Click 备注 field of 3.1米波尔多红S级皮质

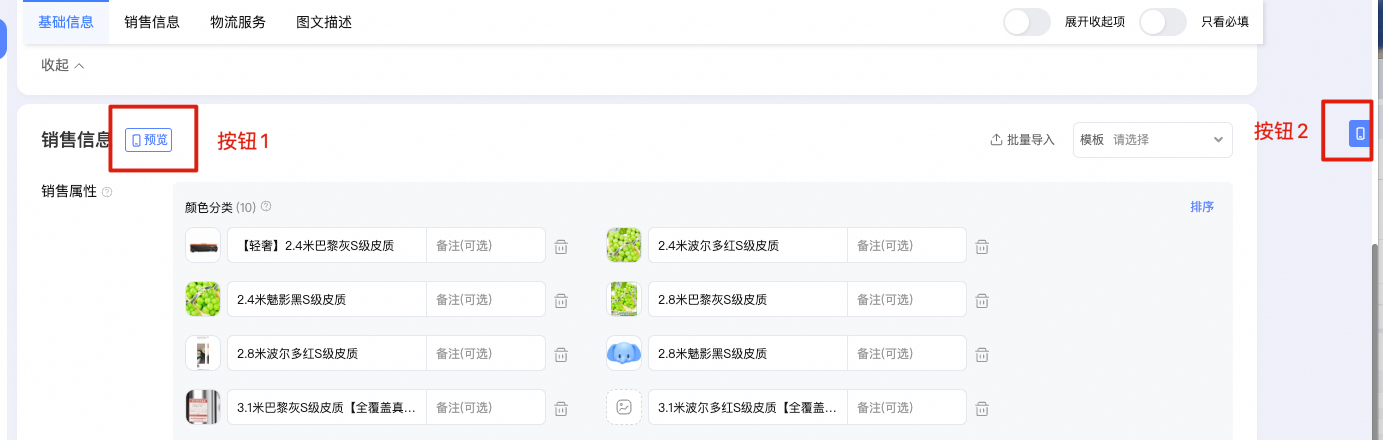pyautogui.click(x=907, y=407)
